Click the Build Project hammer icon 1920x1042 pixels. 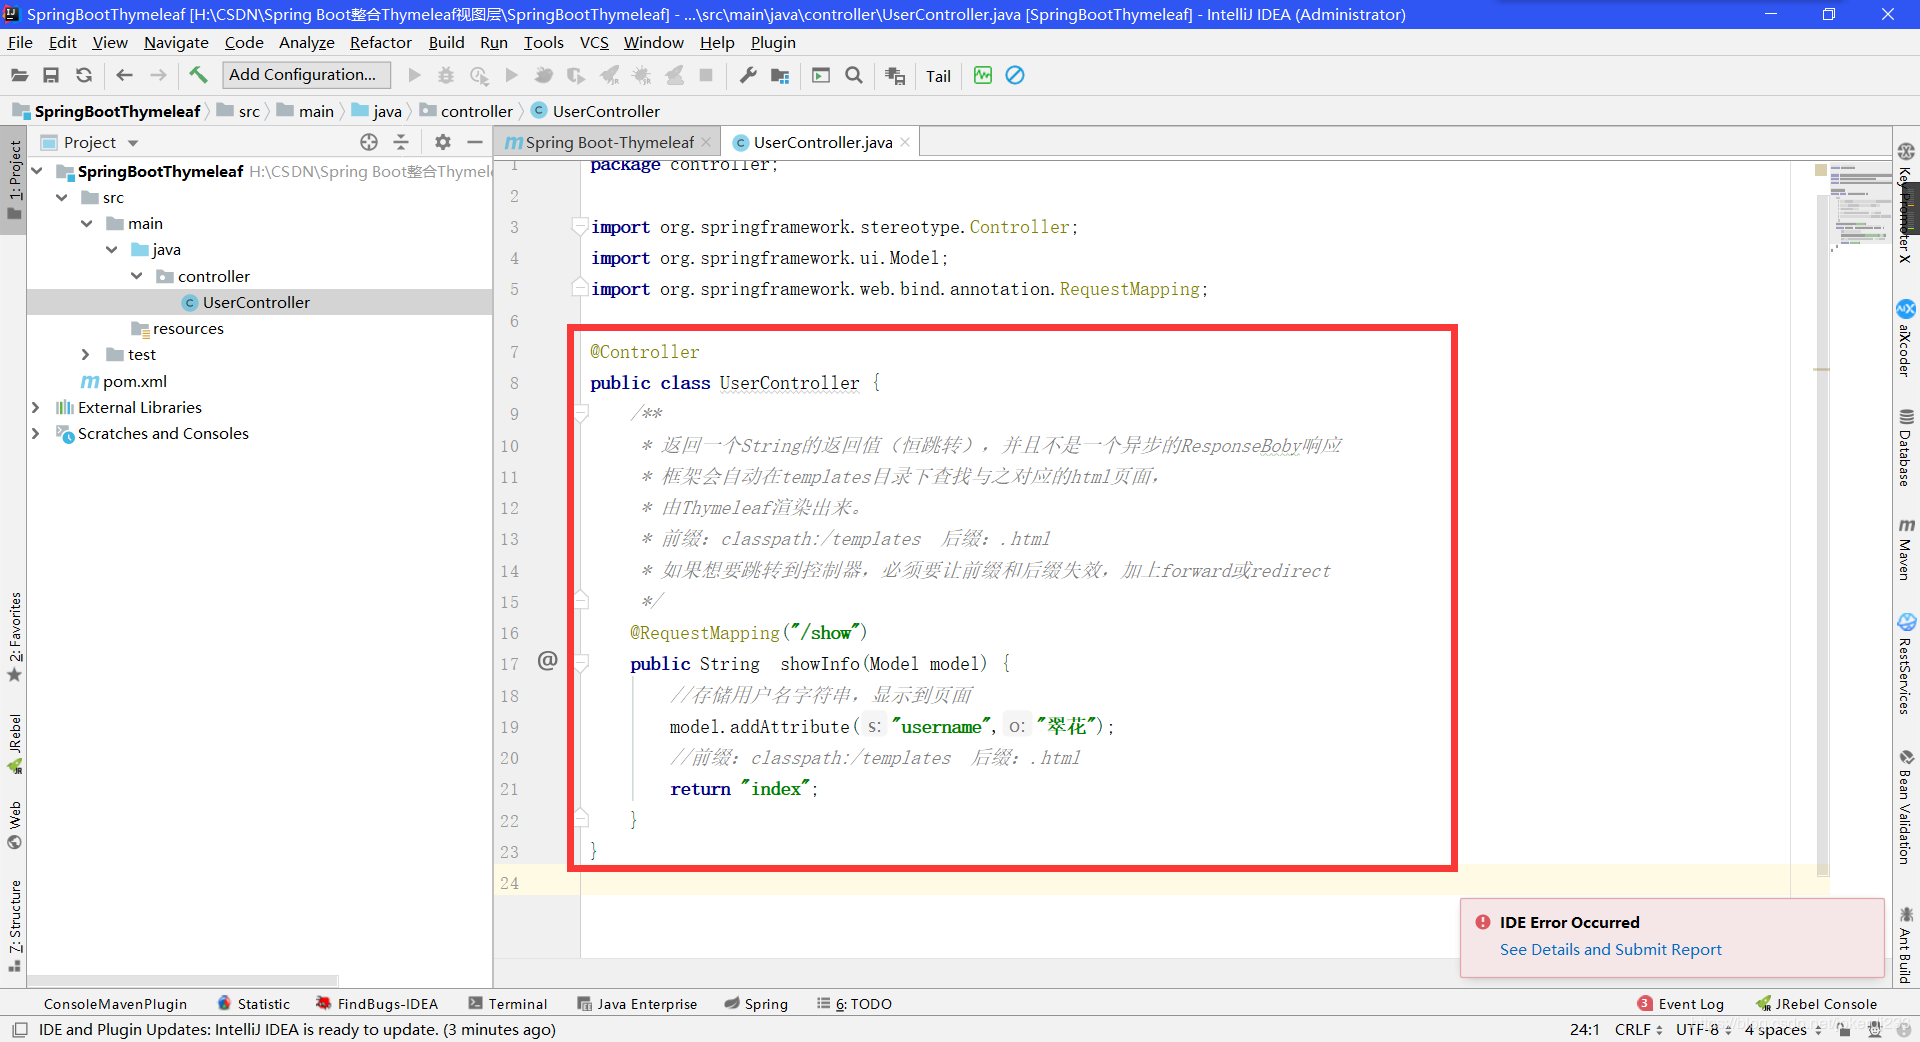pos(198,75)
